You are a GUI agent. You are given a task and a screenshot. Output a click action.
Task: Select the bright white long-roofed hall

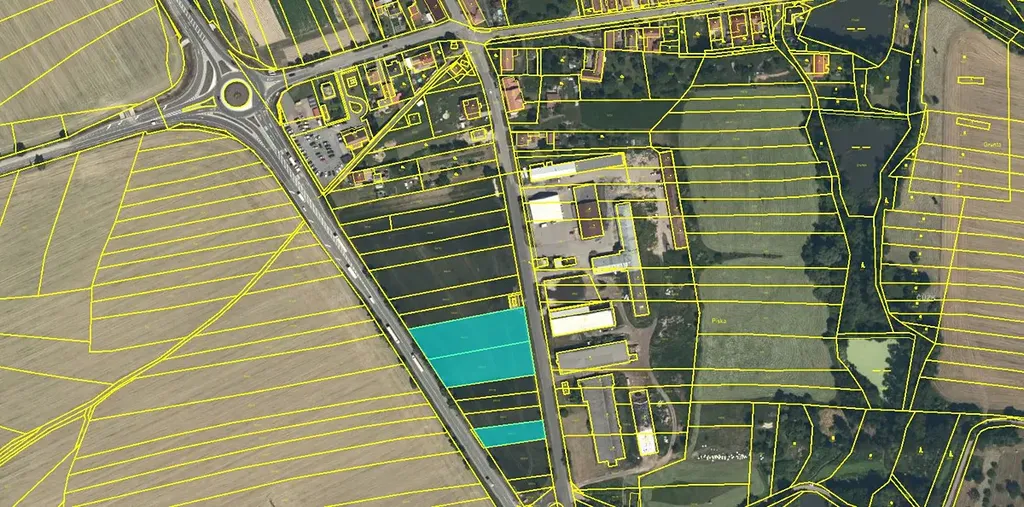coord(582,321)
